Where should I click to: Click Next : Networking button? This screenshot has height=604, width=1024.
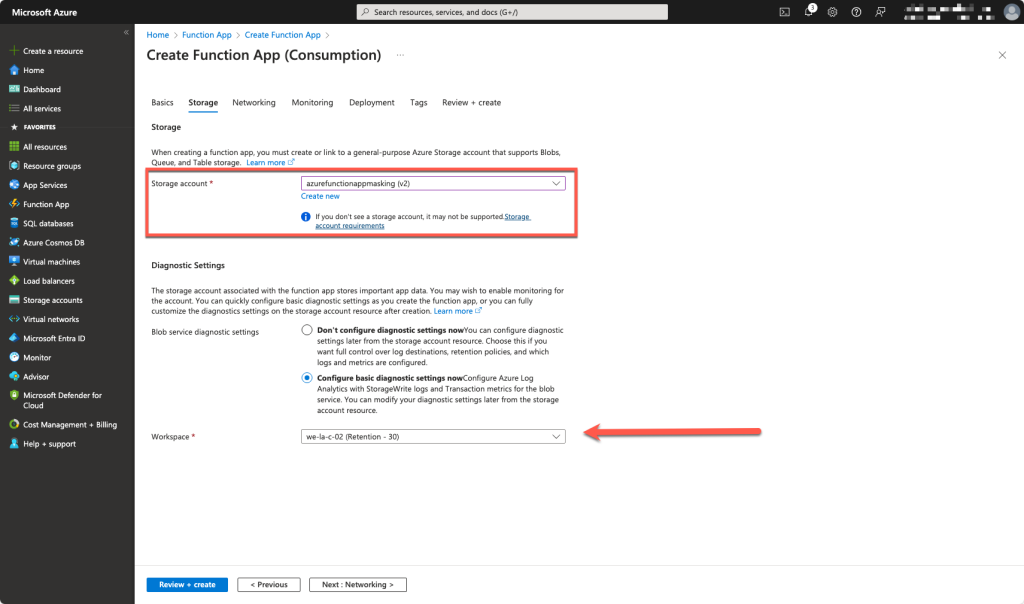pos(358,584)
